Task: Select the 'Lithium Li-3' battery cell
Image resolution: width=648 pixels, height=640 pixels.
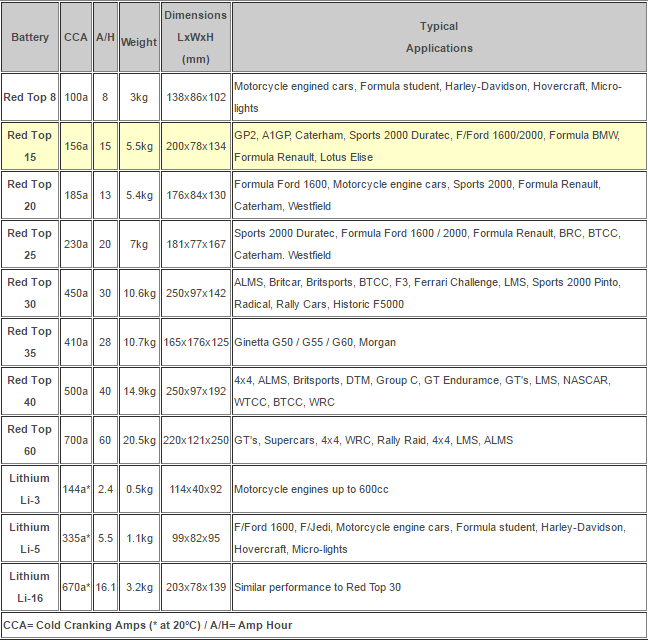Action: click(30, 489)
